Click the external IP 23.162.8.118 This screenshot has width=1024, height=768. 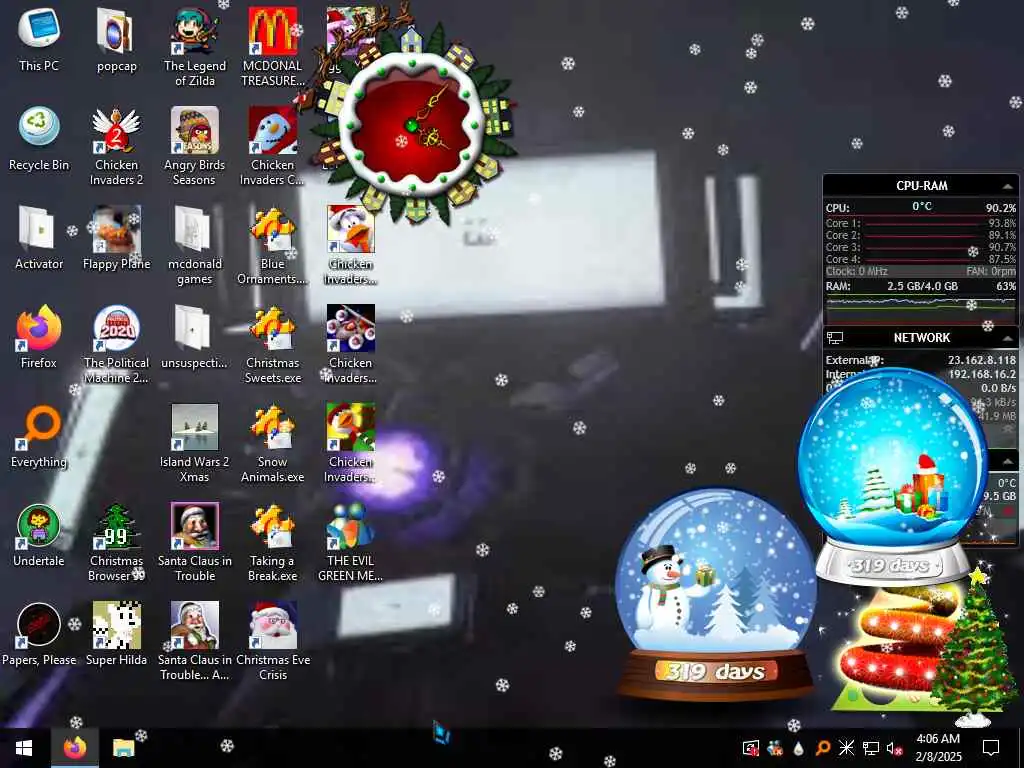click(x=982, y=360)
